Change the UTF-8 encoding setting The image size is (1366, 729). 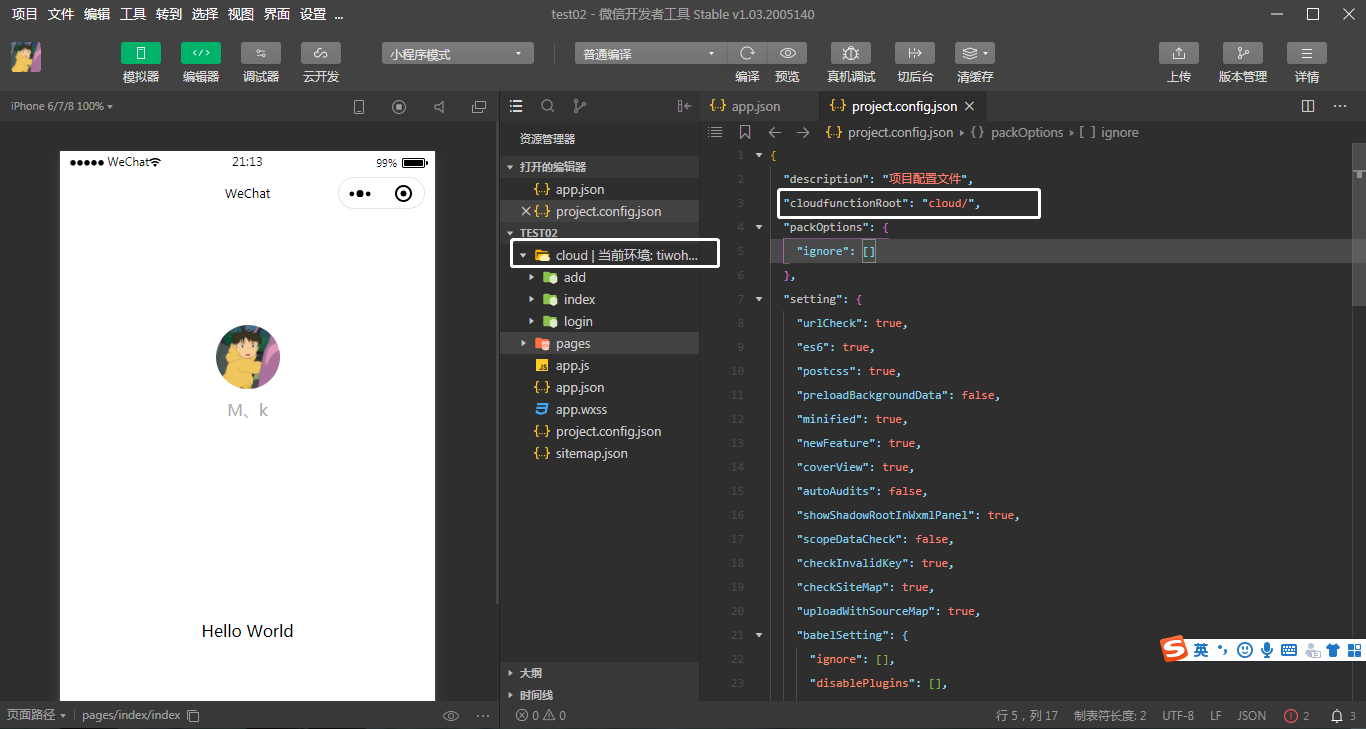(x=1178, y=715)
